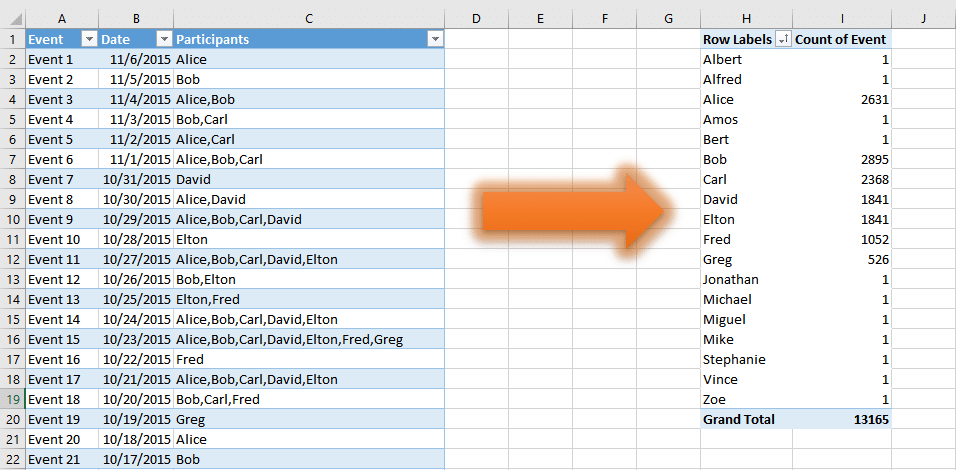
Task: Click pivot count value 526
Action: coord(842,260)
